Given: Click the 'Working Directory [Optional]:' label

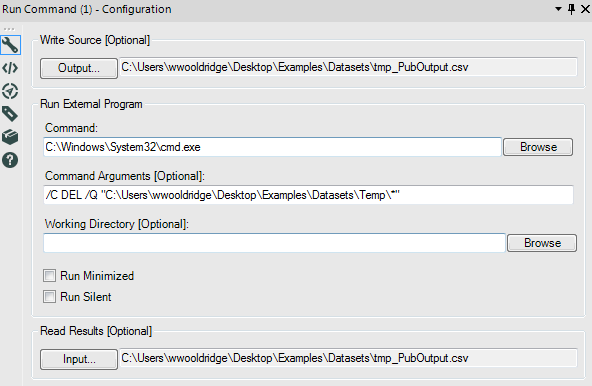Looking at the screenshot, I should 117,224.
